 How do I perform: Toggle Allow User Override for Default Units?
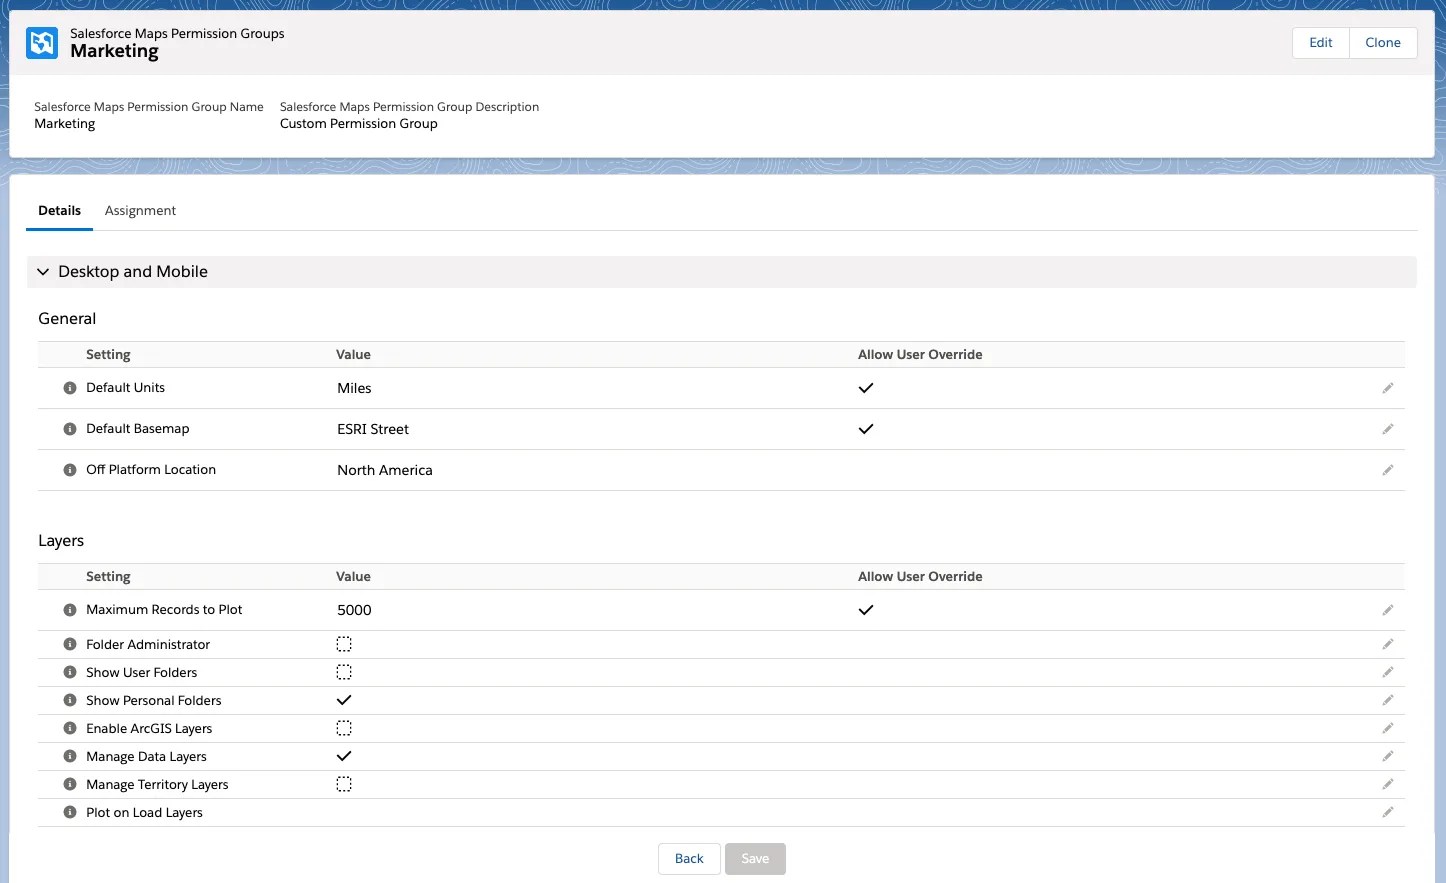[866, 388]
